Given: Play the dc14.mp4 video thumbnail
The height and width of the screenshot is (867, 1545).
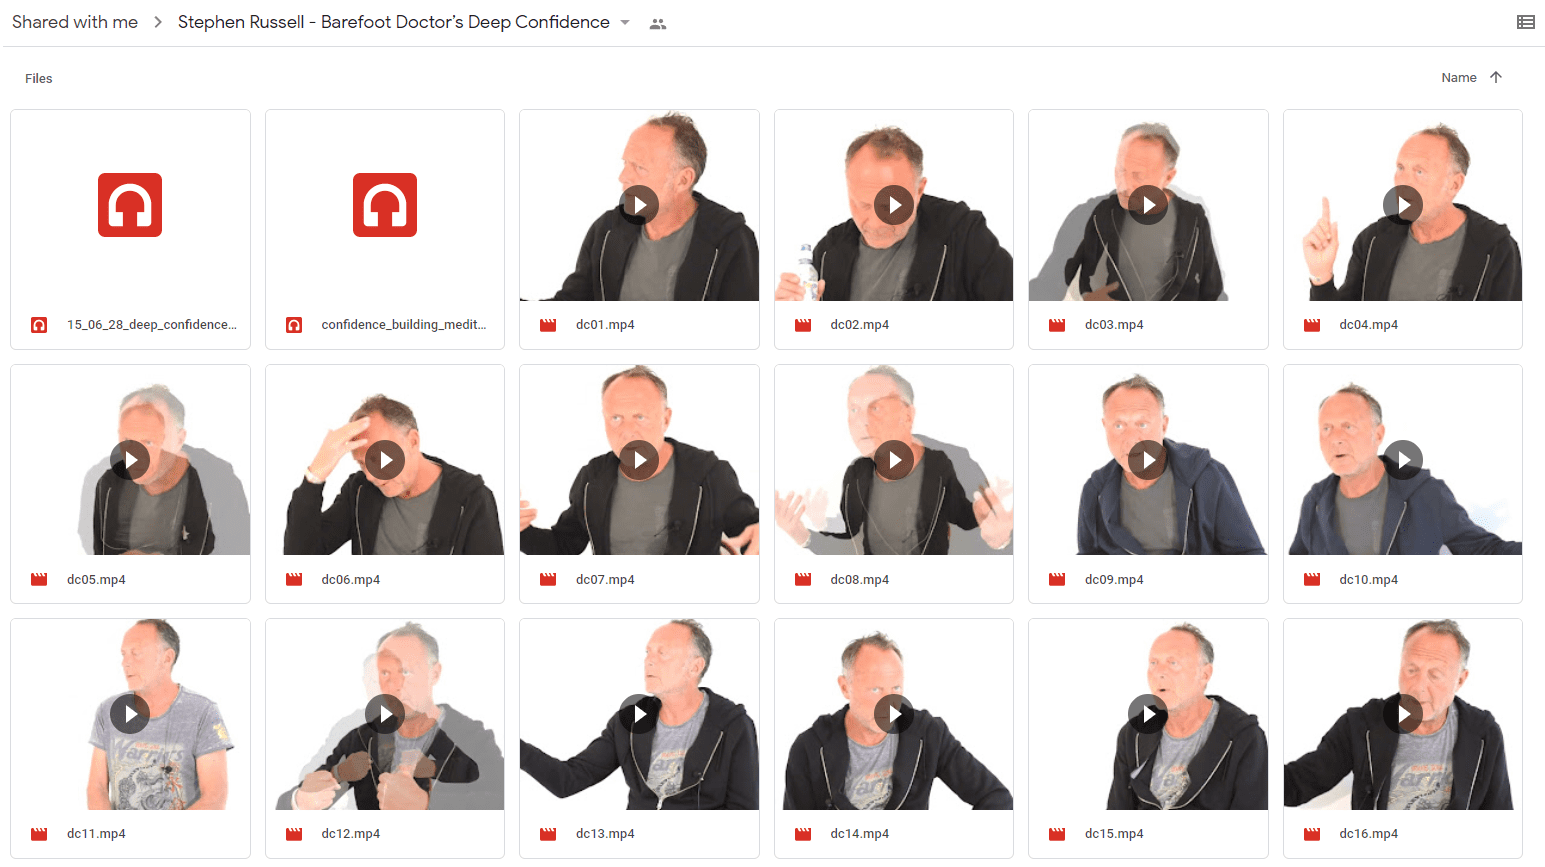Looking at the screenshot, I should point(894,714).
